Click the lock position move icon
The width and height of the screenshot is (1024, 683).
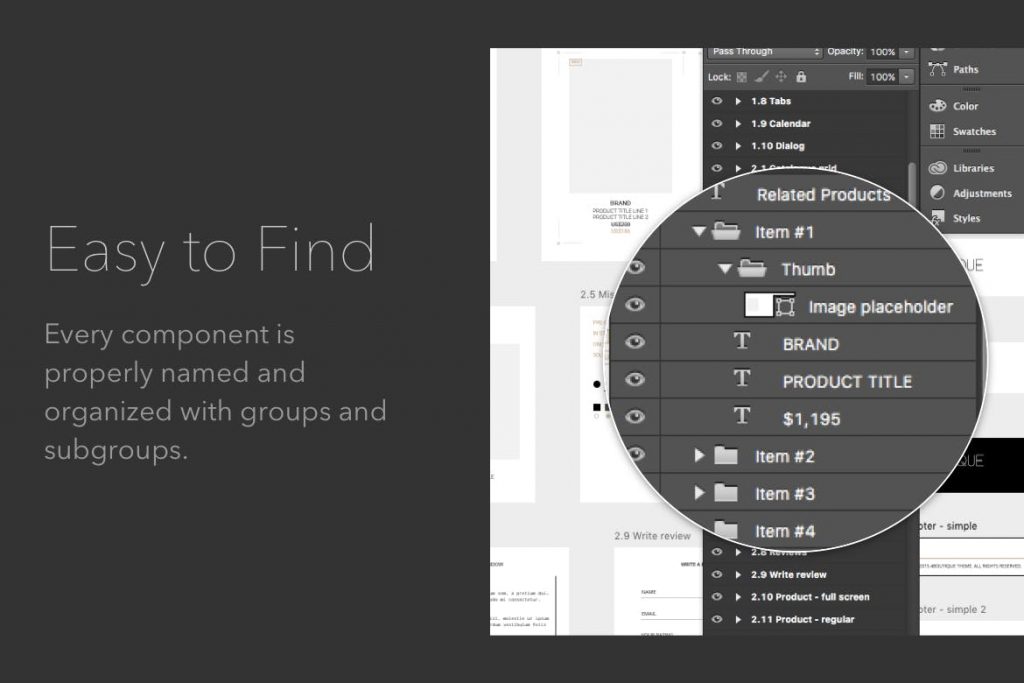[x=781, y=77]
